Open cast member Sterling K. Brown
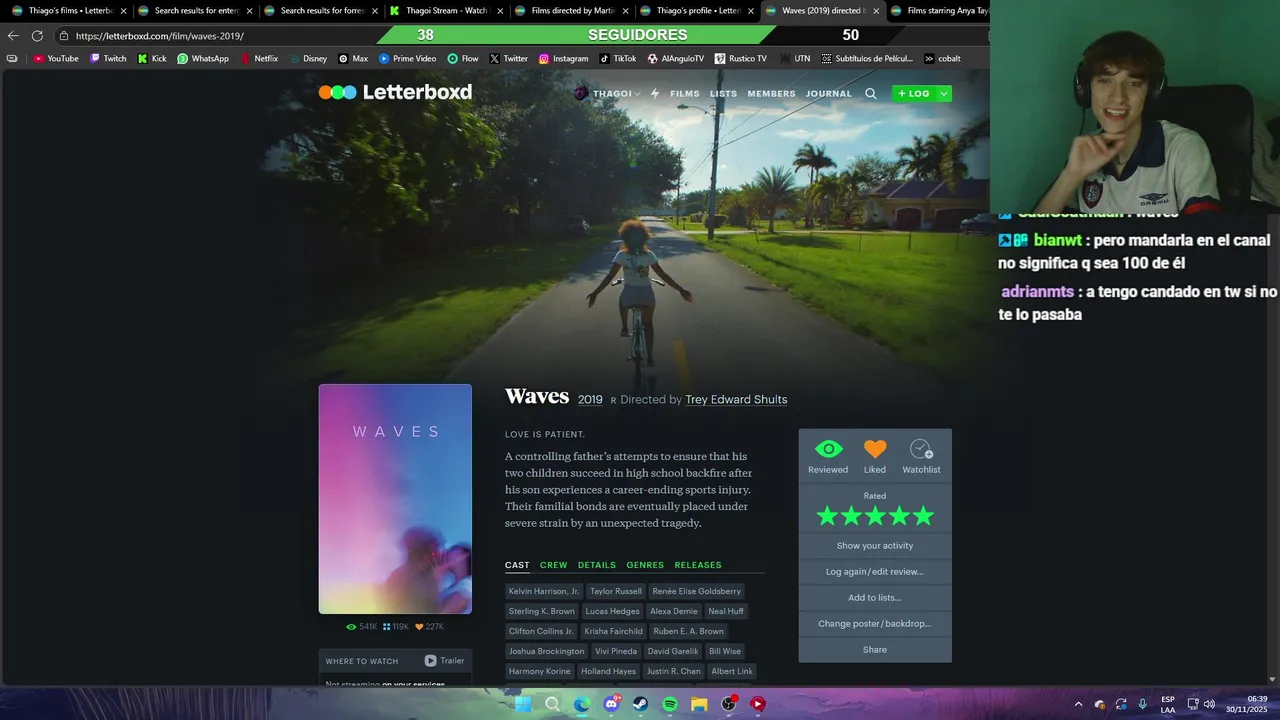Image resolution: width=1280 pixels, height=720 pixels. click(542, 611)
